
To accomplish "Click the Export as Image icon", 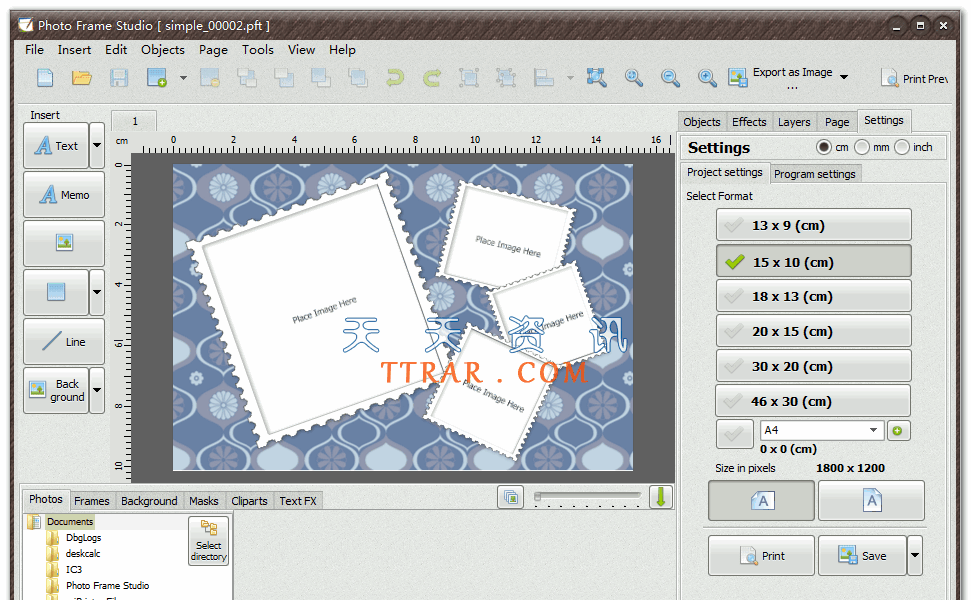I will 738,78.
